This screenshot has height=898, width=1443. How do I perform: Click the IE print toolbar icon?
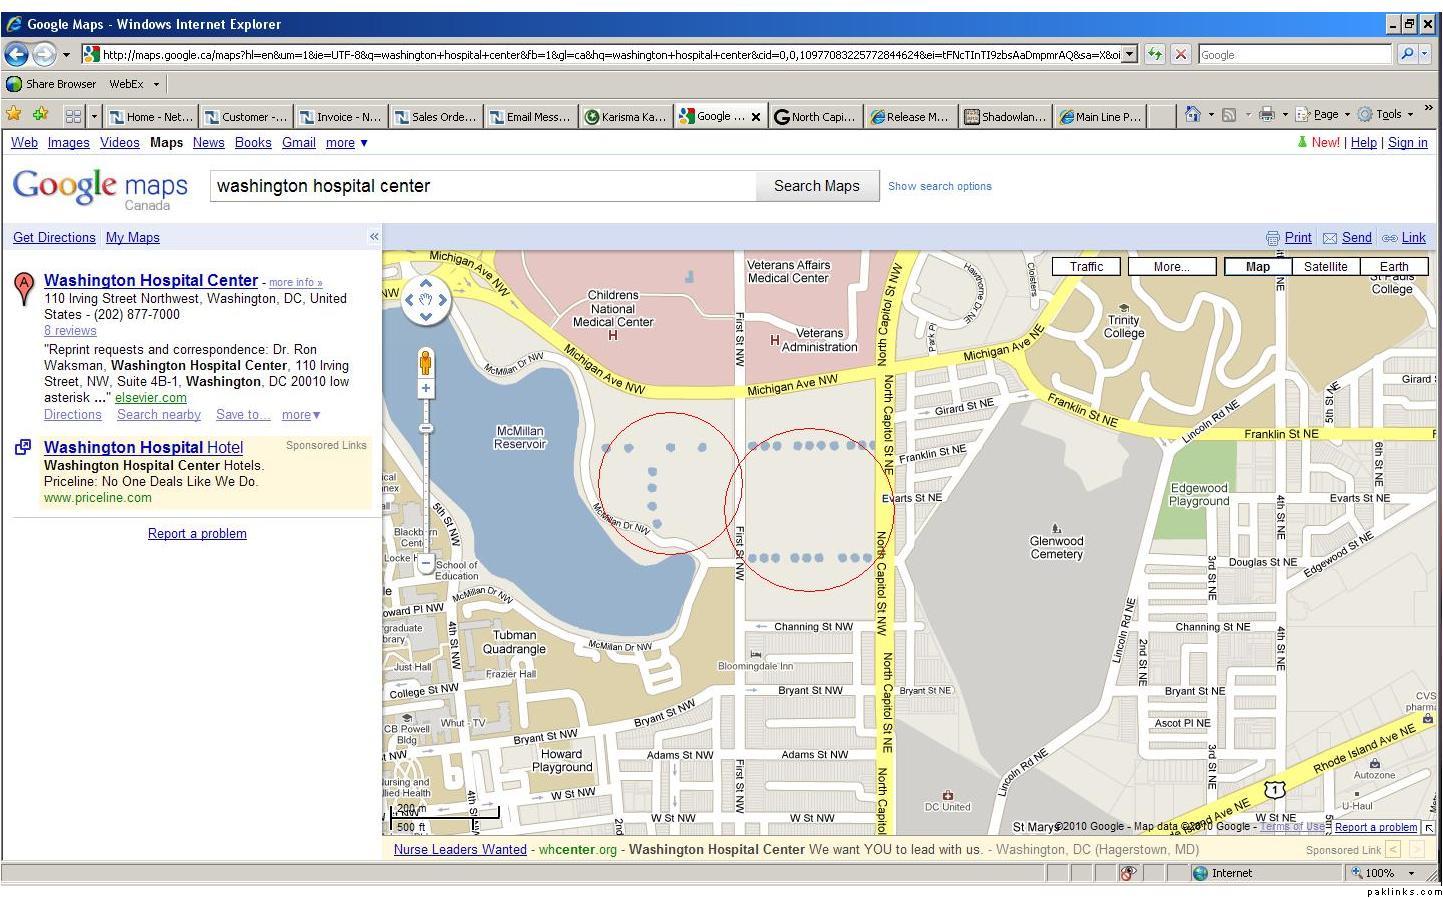tap(1266, 115)
